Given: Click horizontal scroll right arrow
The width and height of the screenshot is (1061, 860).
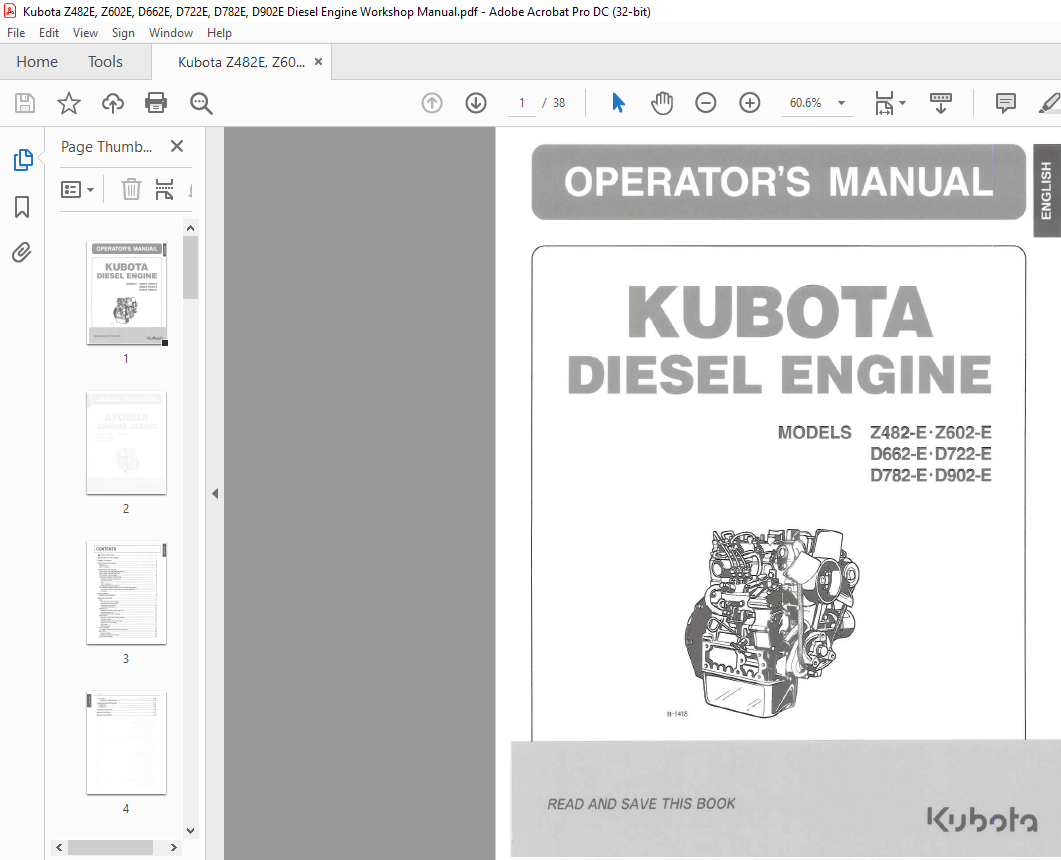Looking at the screenshot, I should pyautogui.click(x=174, y=847).
